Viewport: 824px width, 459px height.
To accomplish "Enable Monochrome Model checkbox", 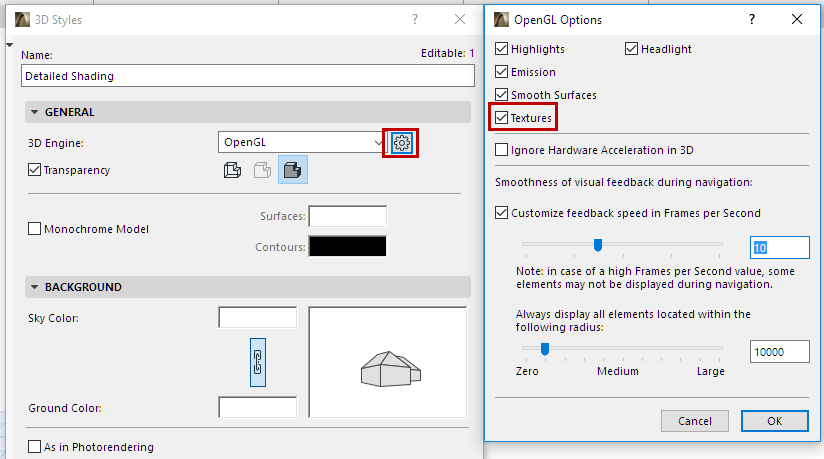I will tap(36, 229).
